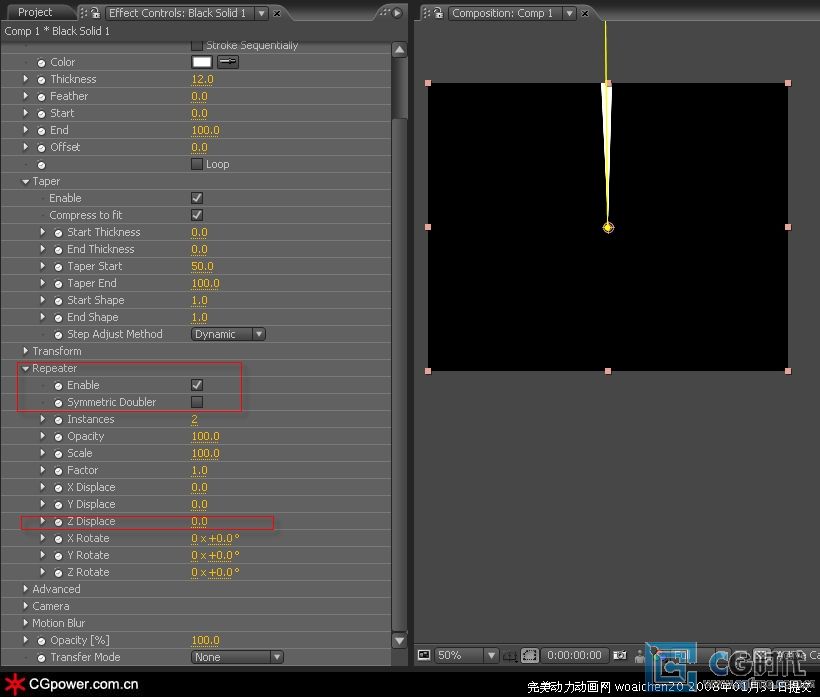Toggle title/action safe grid icon
Viewport: 820px width, 697px height.
coord(511,655)
